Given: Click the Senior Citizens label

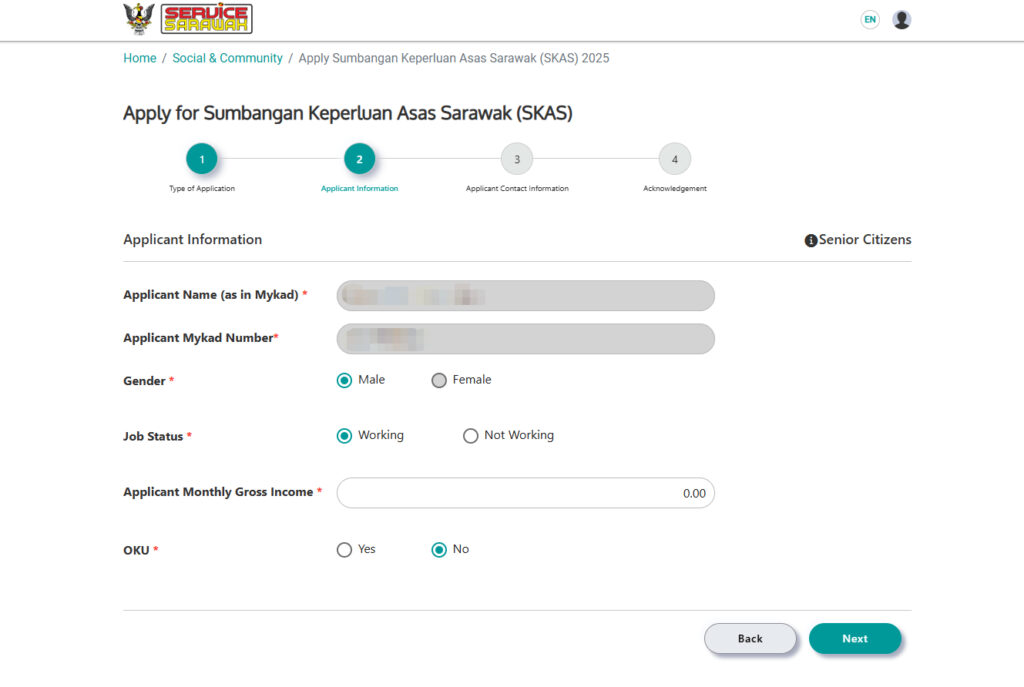Looking at the screenshot, I should [865, 240].
